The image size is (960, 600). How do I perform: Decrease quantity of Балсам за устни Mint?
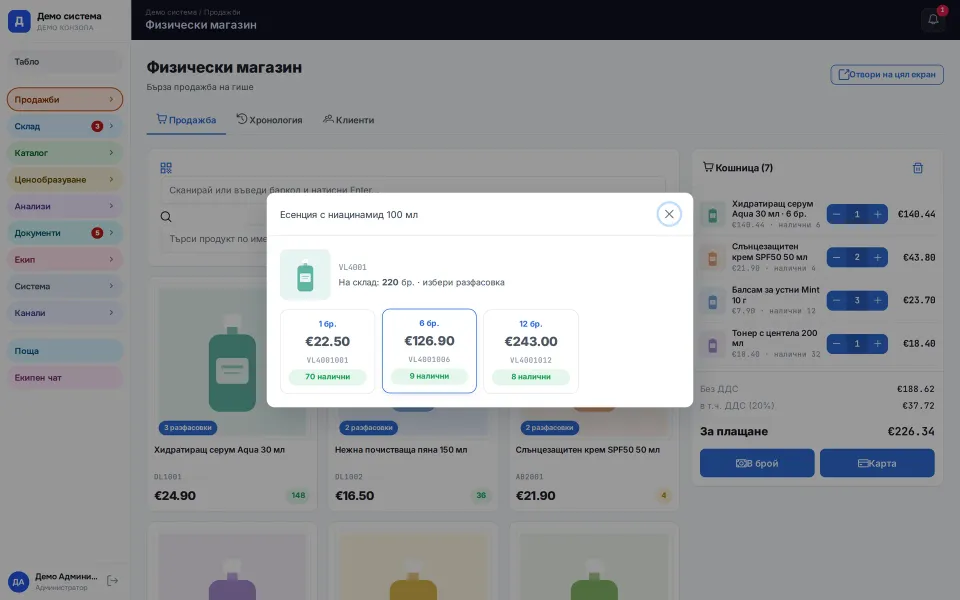pyautogui.click(x=836, y=300)
